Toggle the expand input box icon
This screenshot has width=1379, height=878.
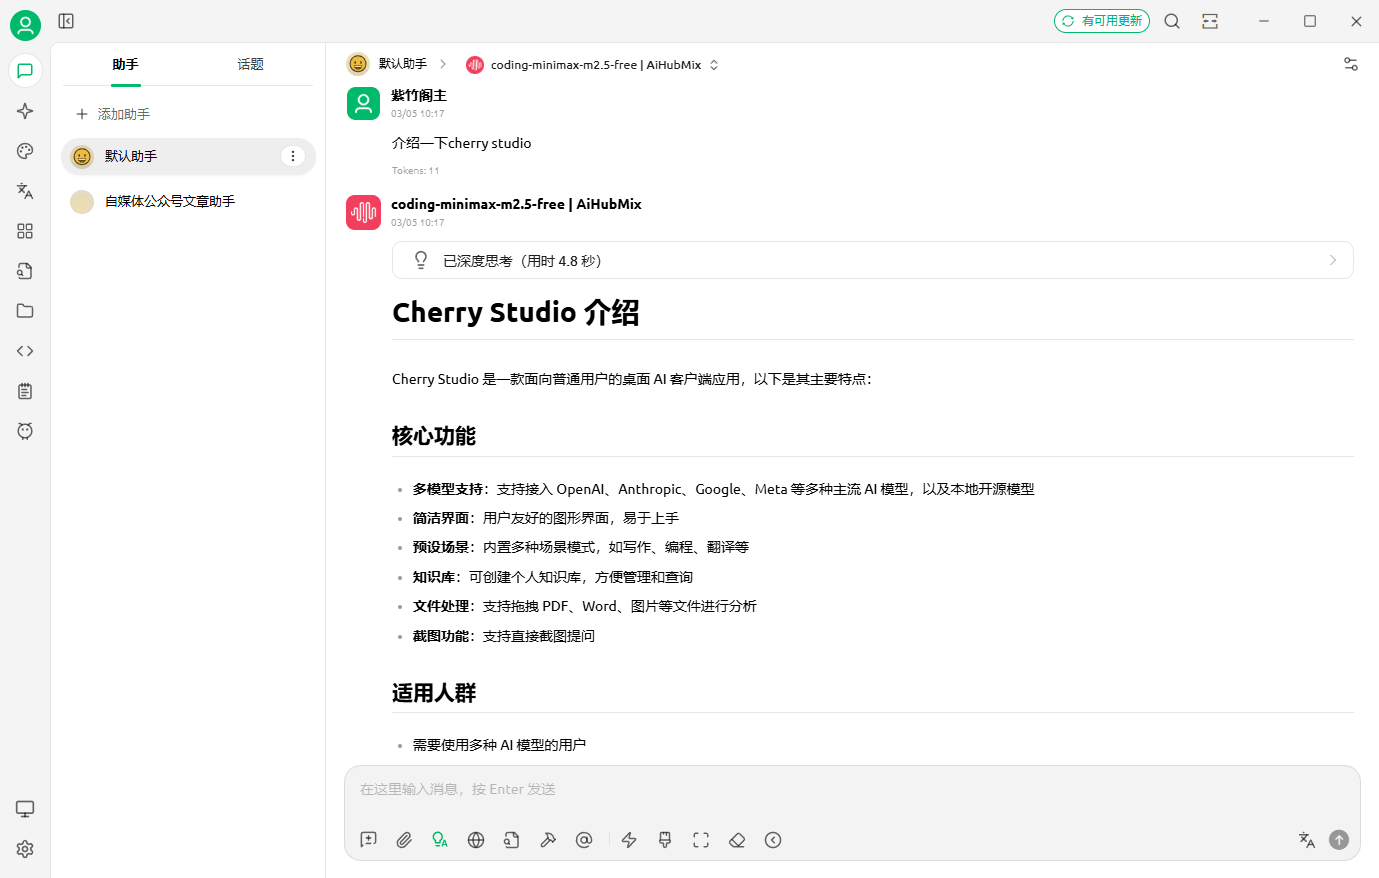(701, 840)
